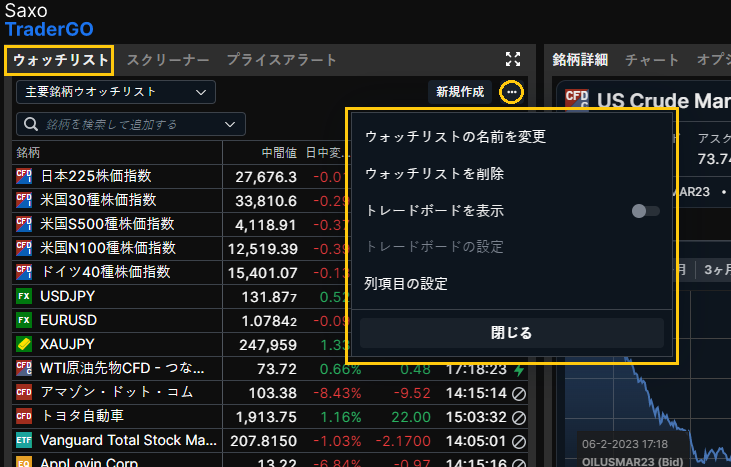The width and height of the screenshot is (731, 467).
Task: Click the CFD icon for WTI原油先物CFD
Action: pos(24,368)
